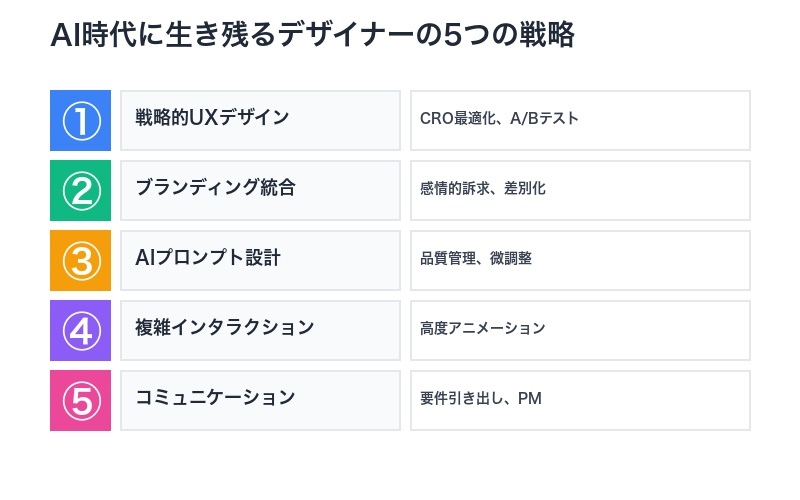Click the 感情的訴求、差別化 description box

[x=580, y=190]
